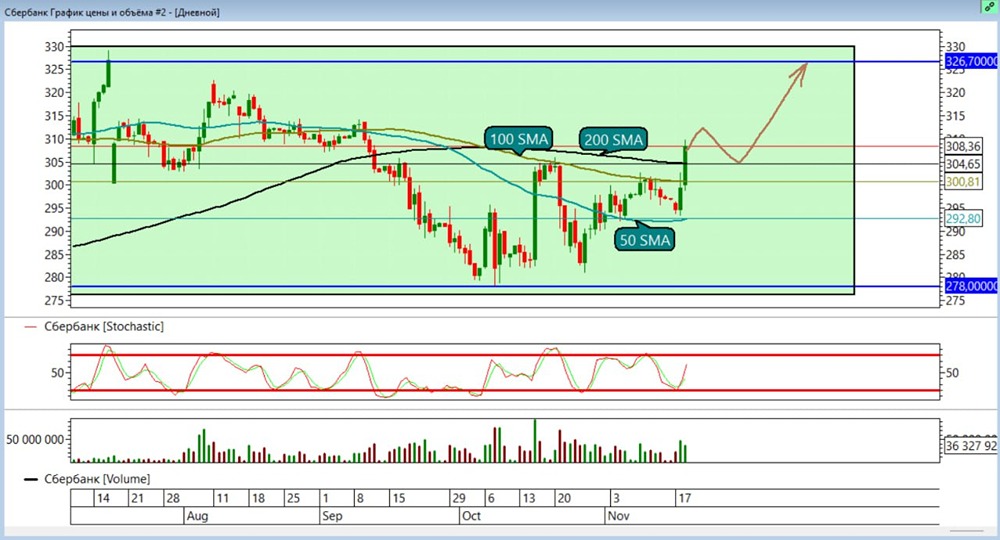Viewport: 1000px width, 540px height.
Task: Click the 304,65 price axis label
Action: click(963, 164)
